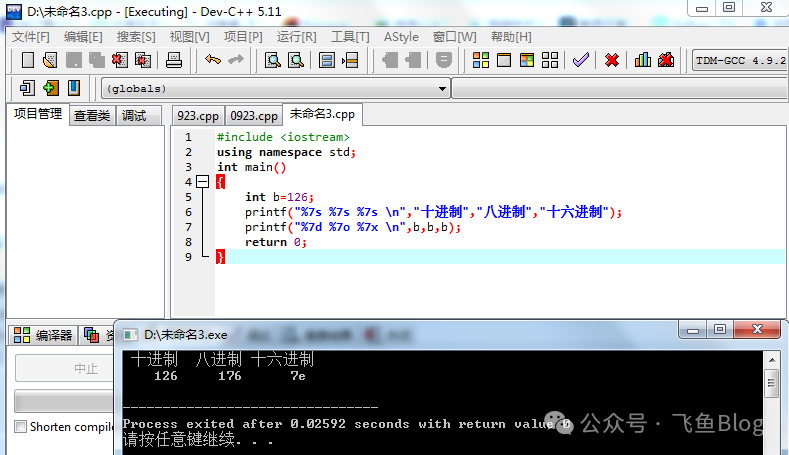Click the console window scroll up arrow

(x=771, y=360)
